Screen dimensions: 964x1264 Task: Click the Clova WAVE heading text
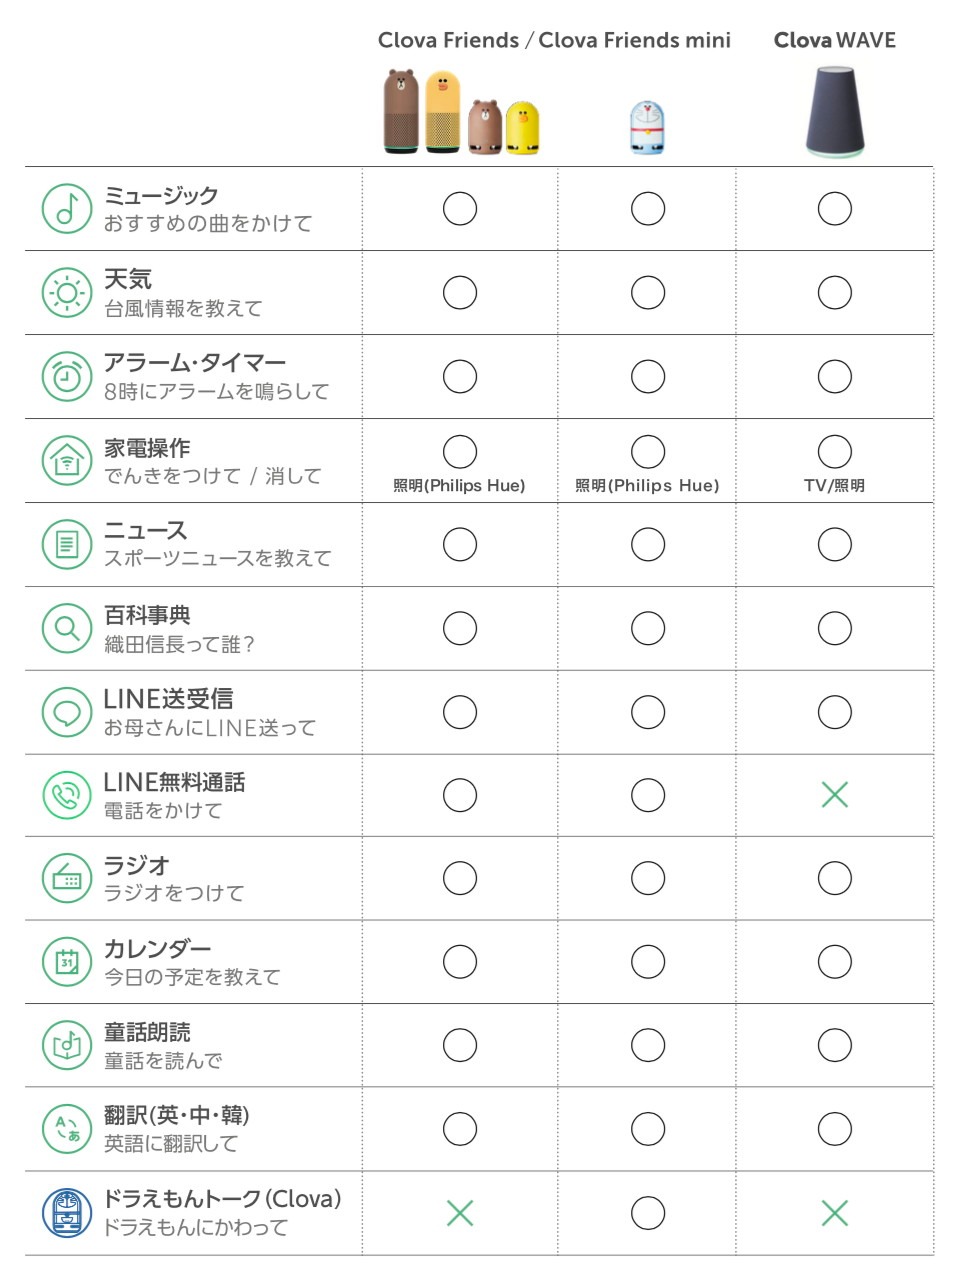(x=834, y=40)
